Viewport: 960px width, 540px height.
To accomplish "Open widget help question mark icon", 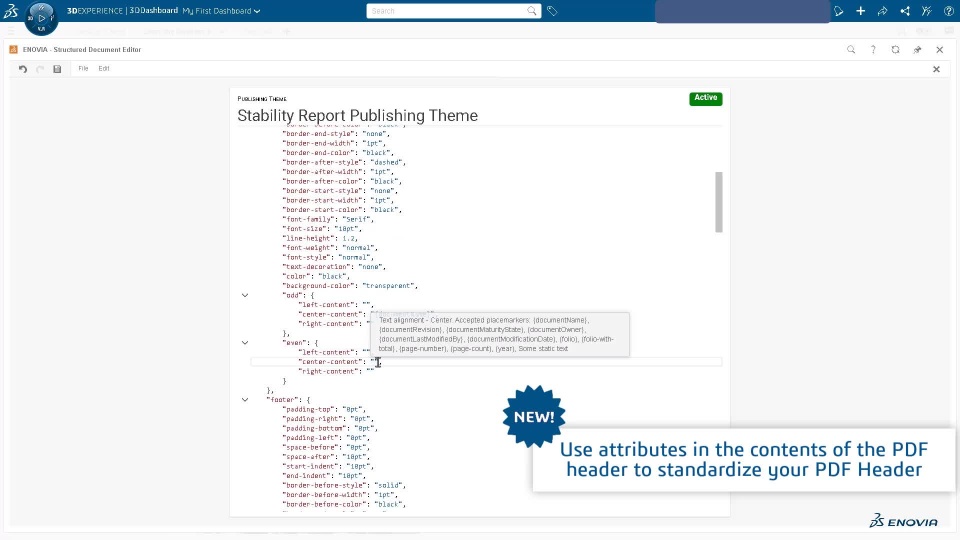I will point(873,50).
